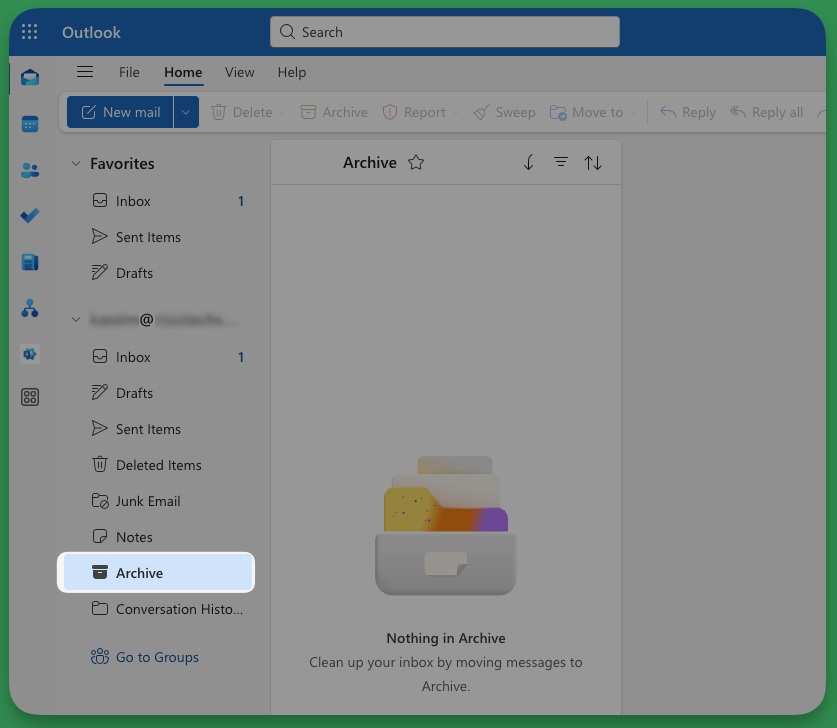This screenshot has width=837, height=728.
Task: Toggle the hamburger navigation pane button
Action: [x=85, y=72]
